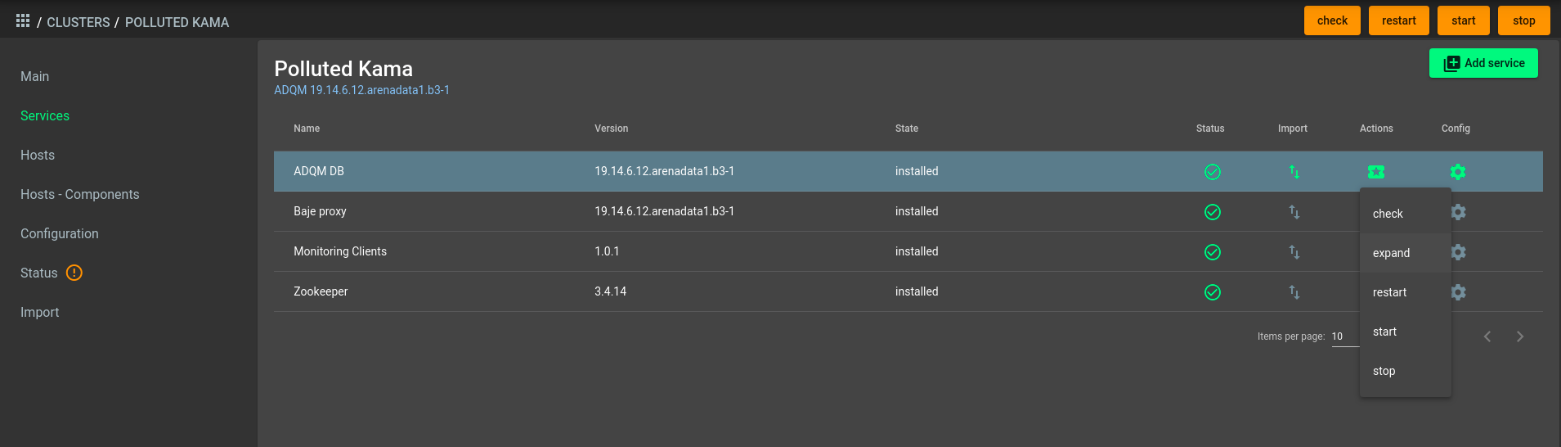Open the Items per page dropdown
Viewport: 1561px width, 447px height.
1345,337
